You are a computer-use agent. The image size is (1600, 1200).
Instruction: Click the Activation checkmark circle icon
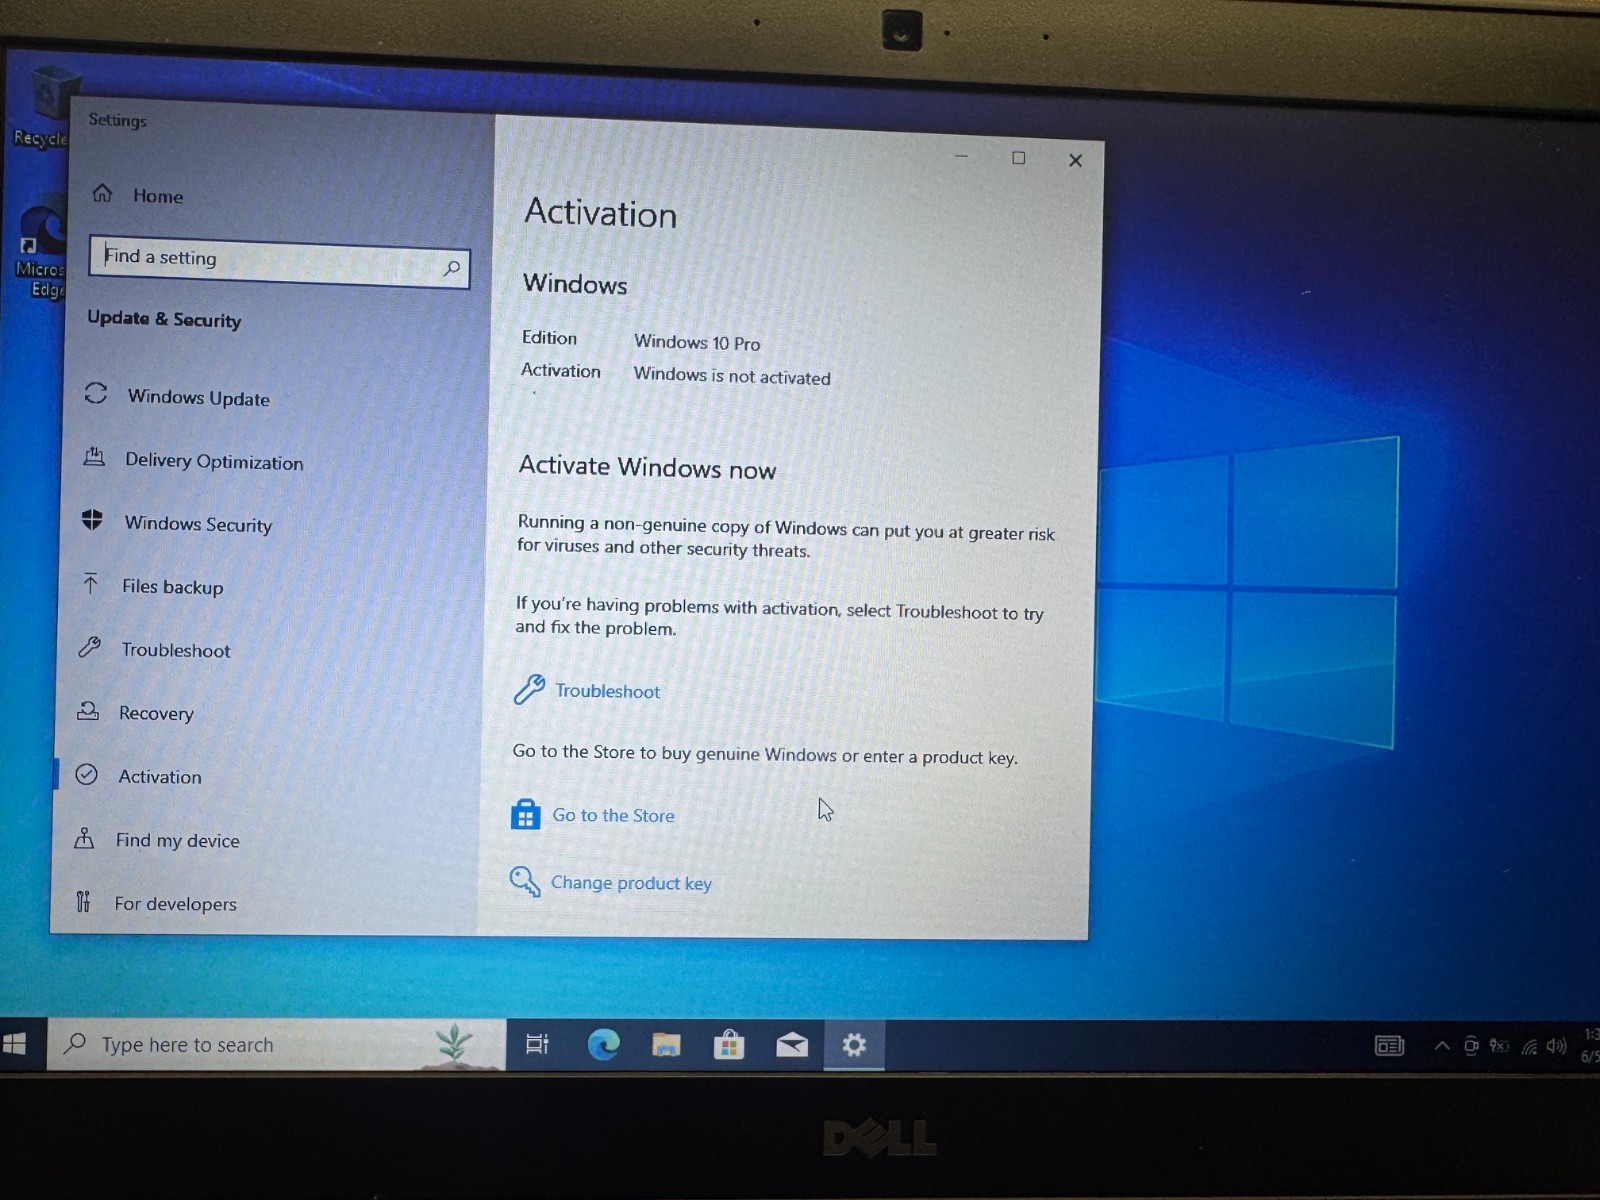[86, 774]
